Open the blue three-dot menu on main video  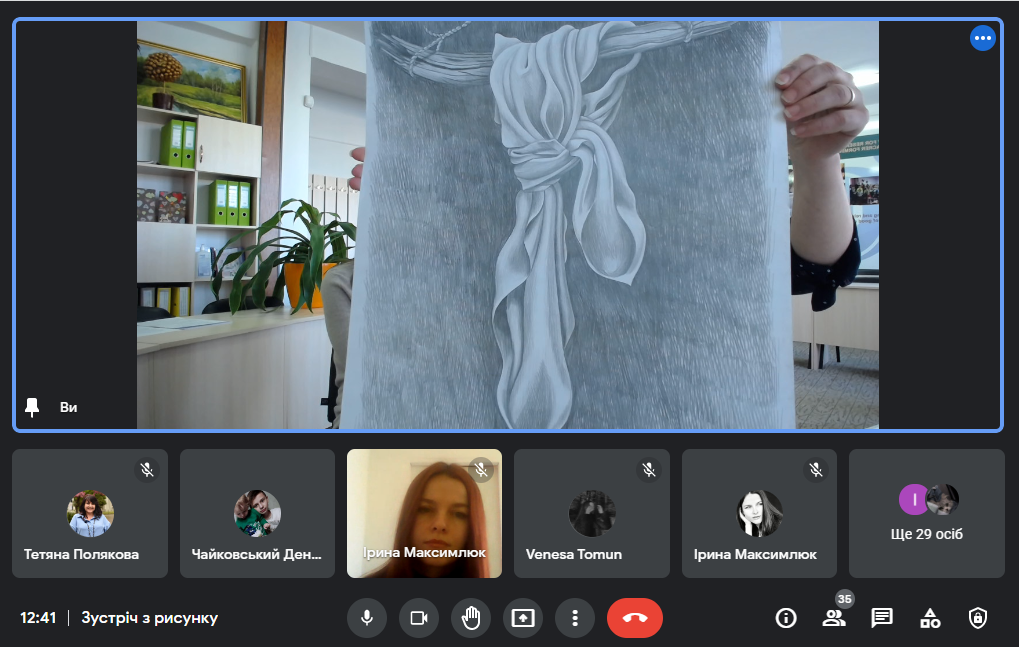pos(983,38)
